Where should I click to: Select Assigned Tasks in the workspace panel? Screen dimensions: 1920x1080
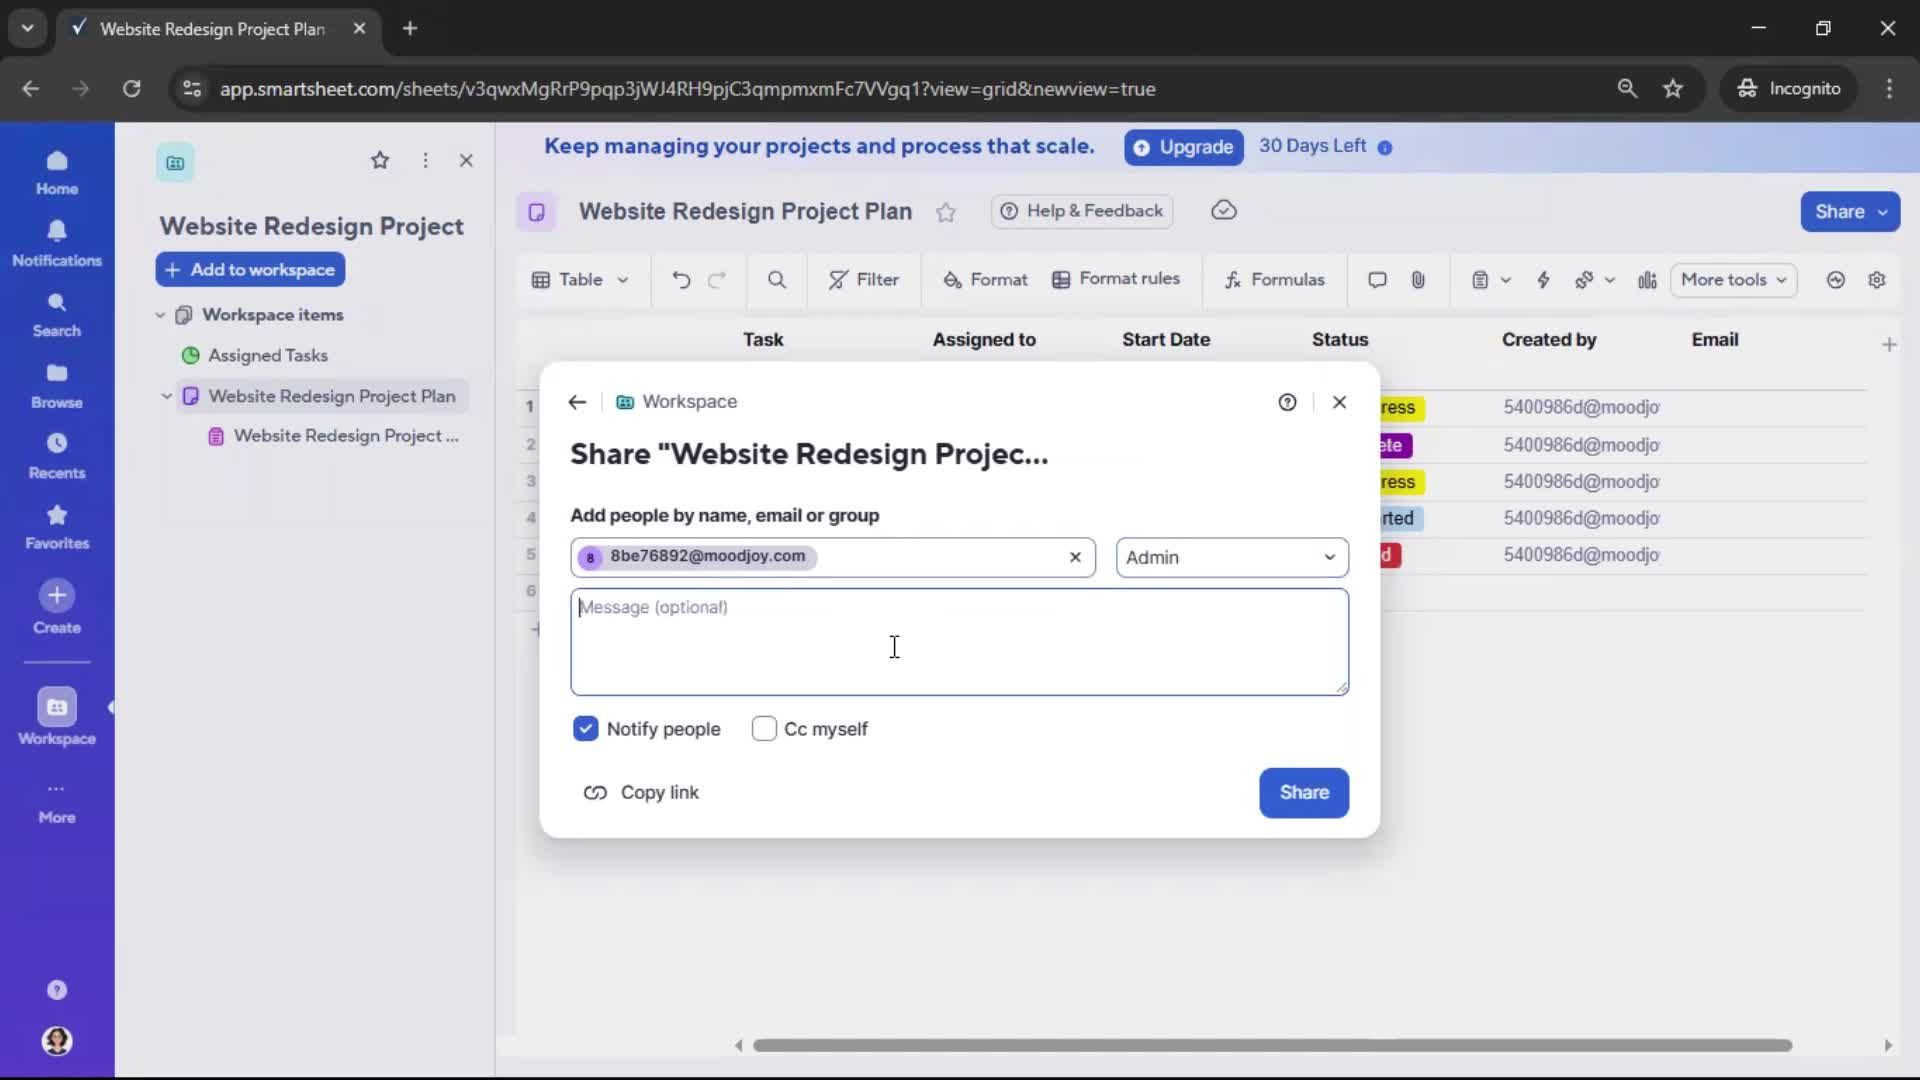267,355
